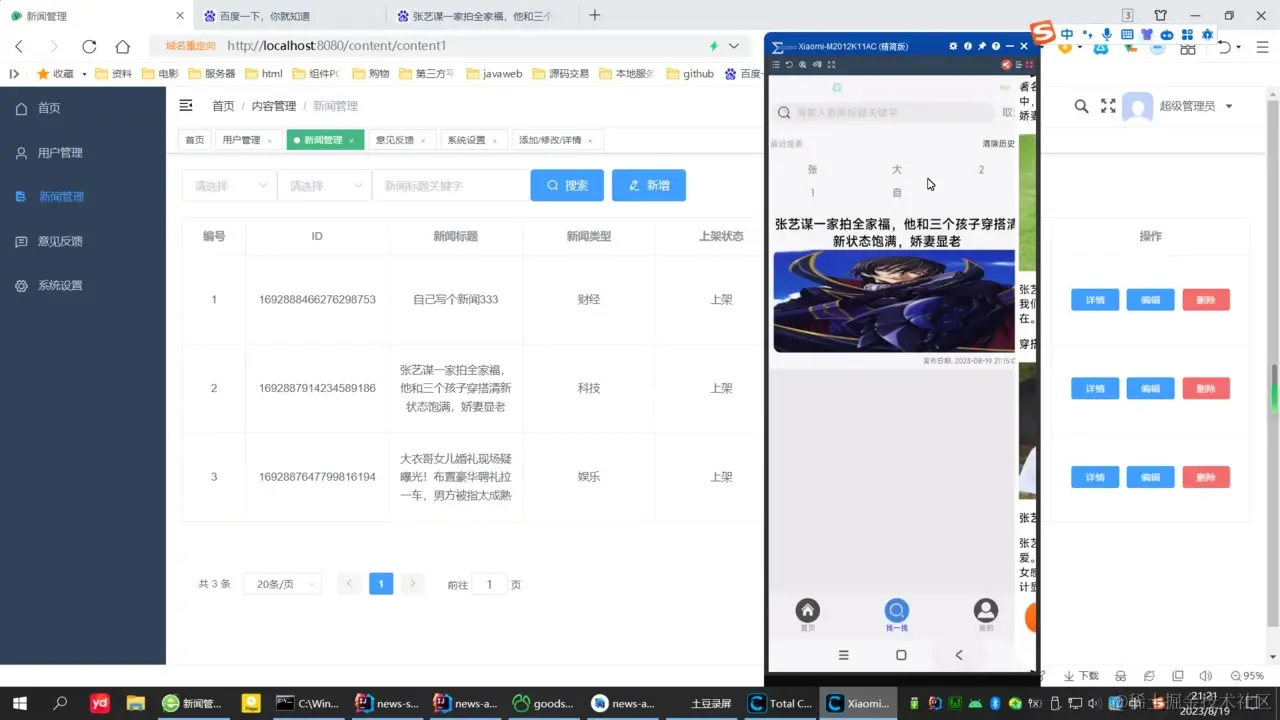The image size is (1280, 720).
Task: Tap the Android back arrow button
Action: [959, 655]
